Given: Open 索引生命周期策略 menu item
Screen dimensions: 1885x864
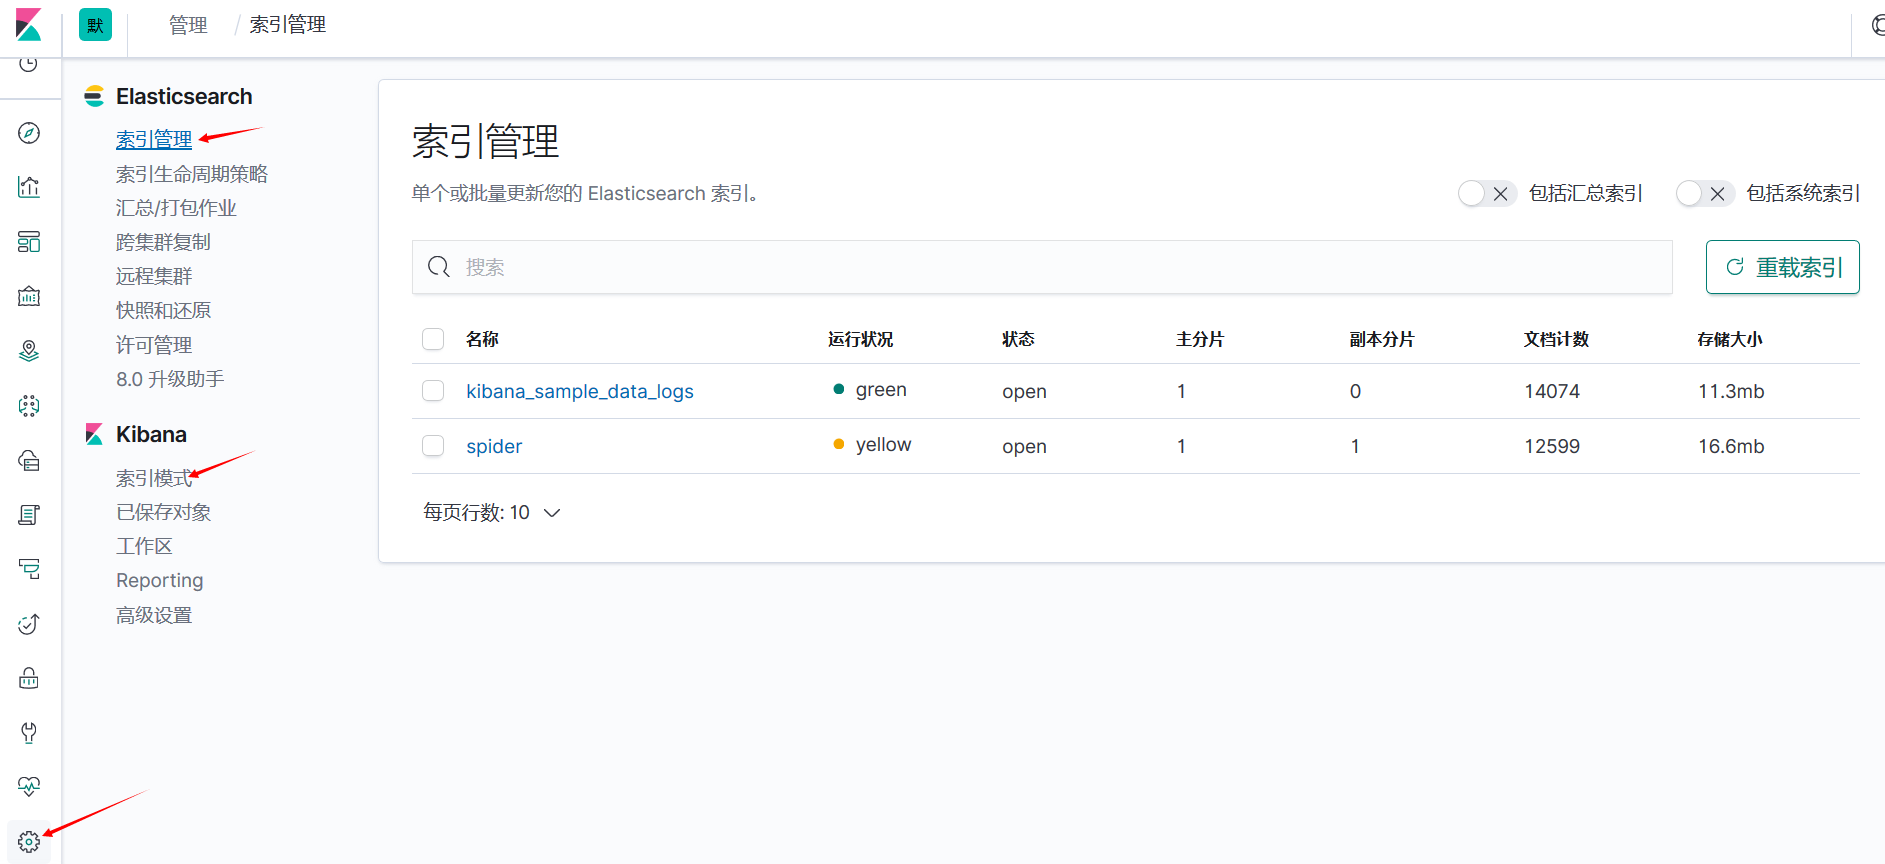Looking at the screenshot, I should 192,174.
